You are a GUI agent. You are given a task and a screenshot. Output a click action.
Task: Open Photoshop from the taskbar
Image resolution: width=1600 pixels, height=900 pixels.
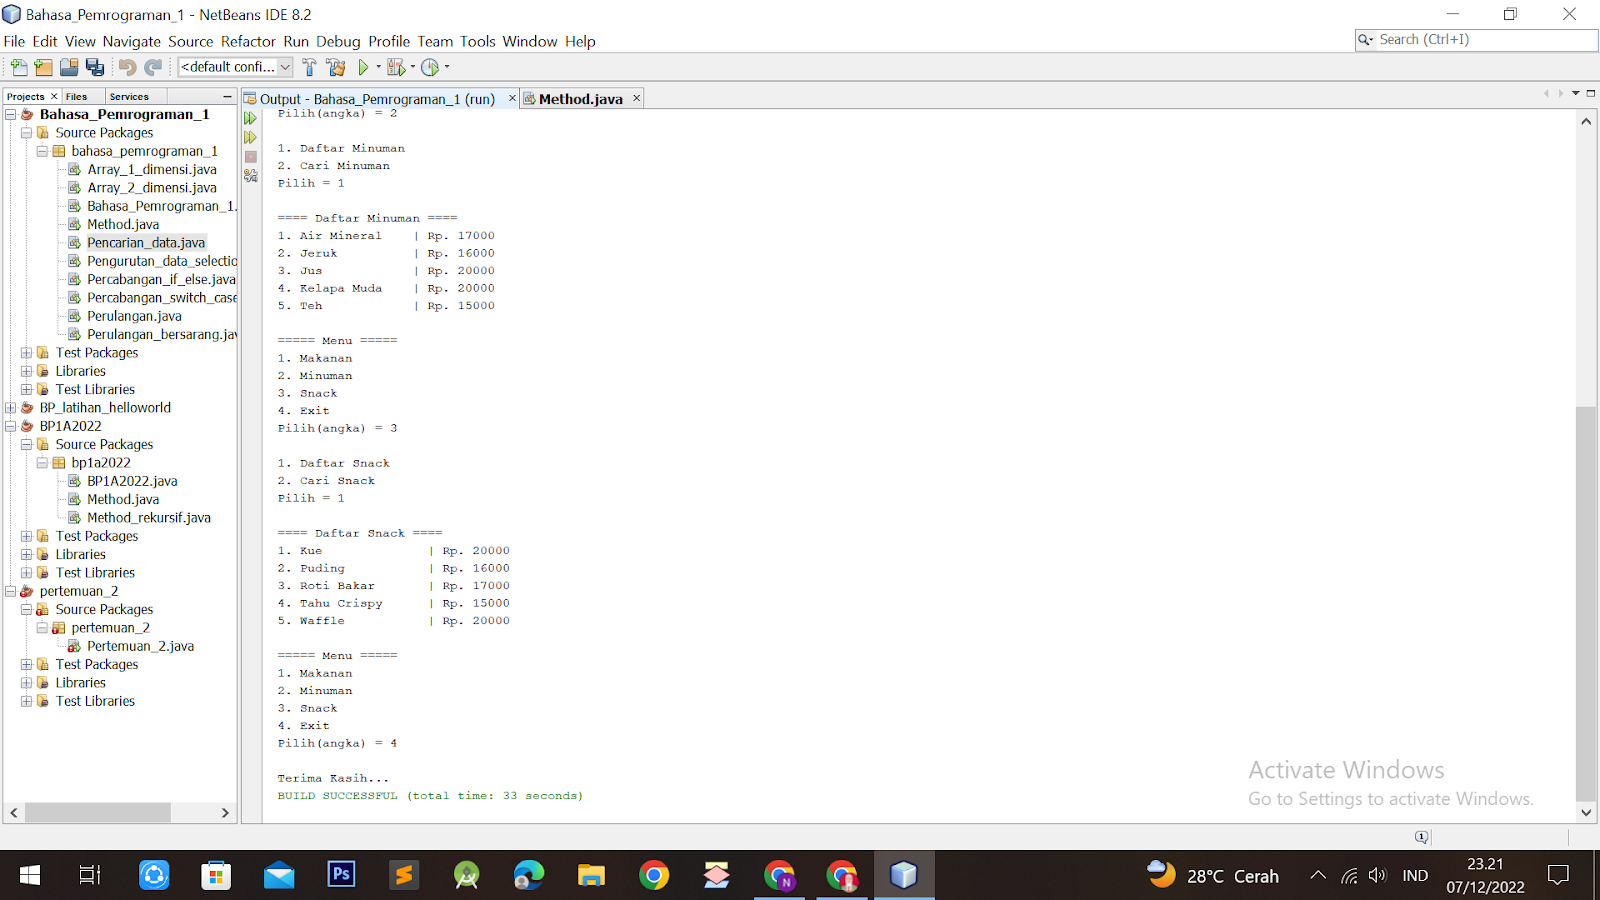[x=341, y=875]
